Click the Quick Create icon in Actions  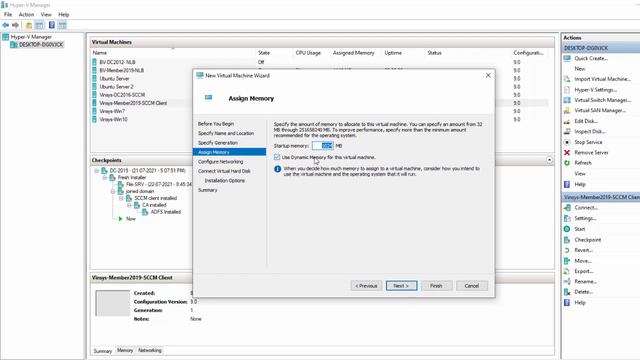pyautogui.click(x=567, y=58)
